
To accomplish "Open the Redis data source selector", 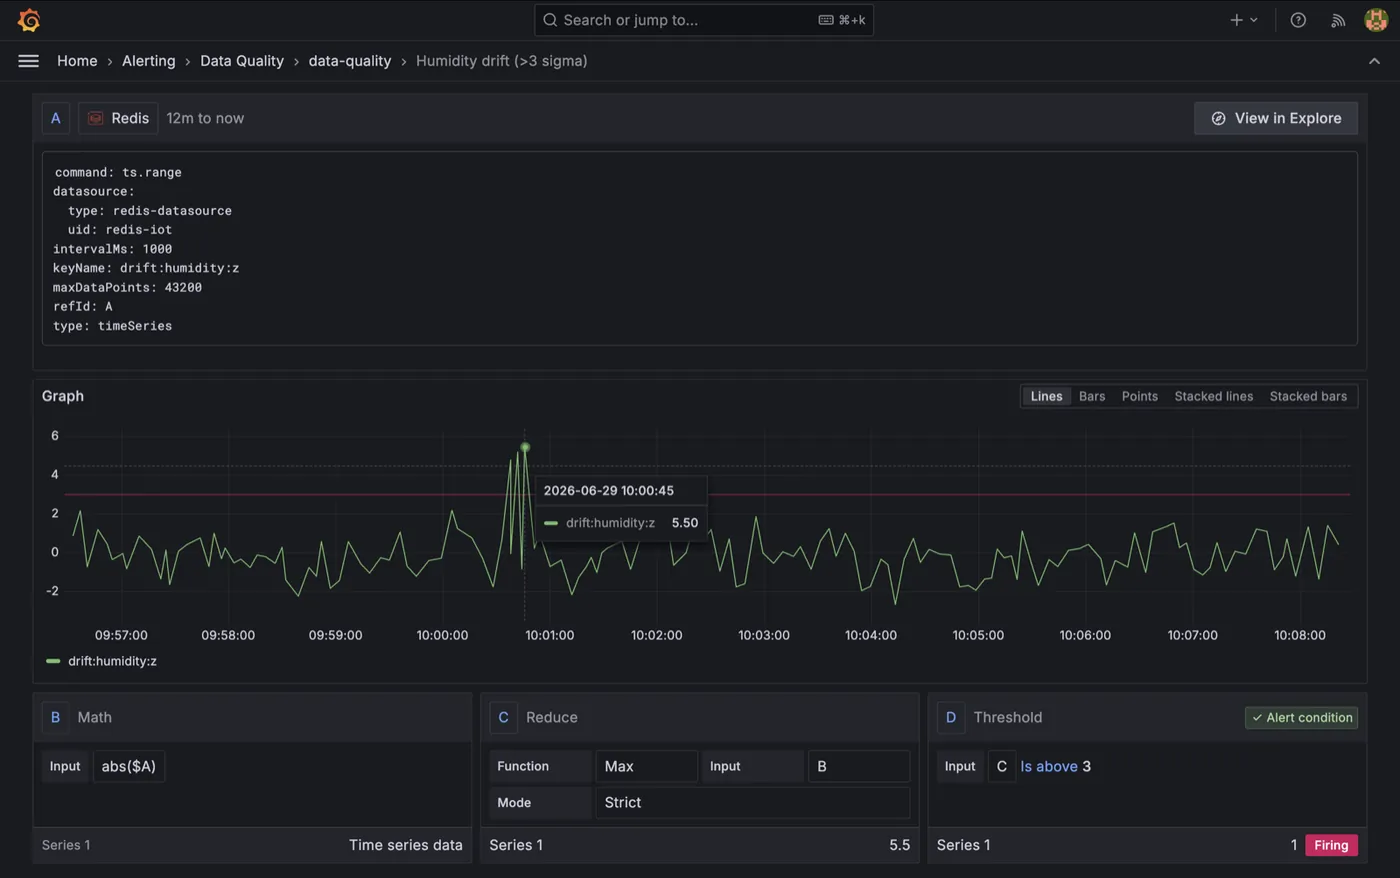I will click(118, 118).
